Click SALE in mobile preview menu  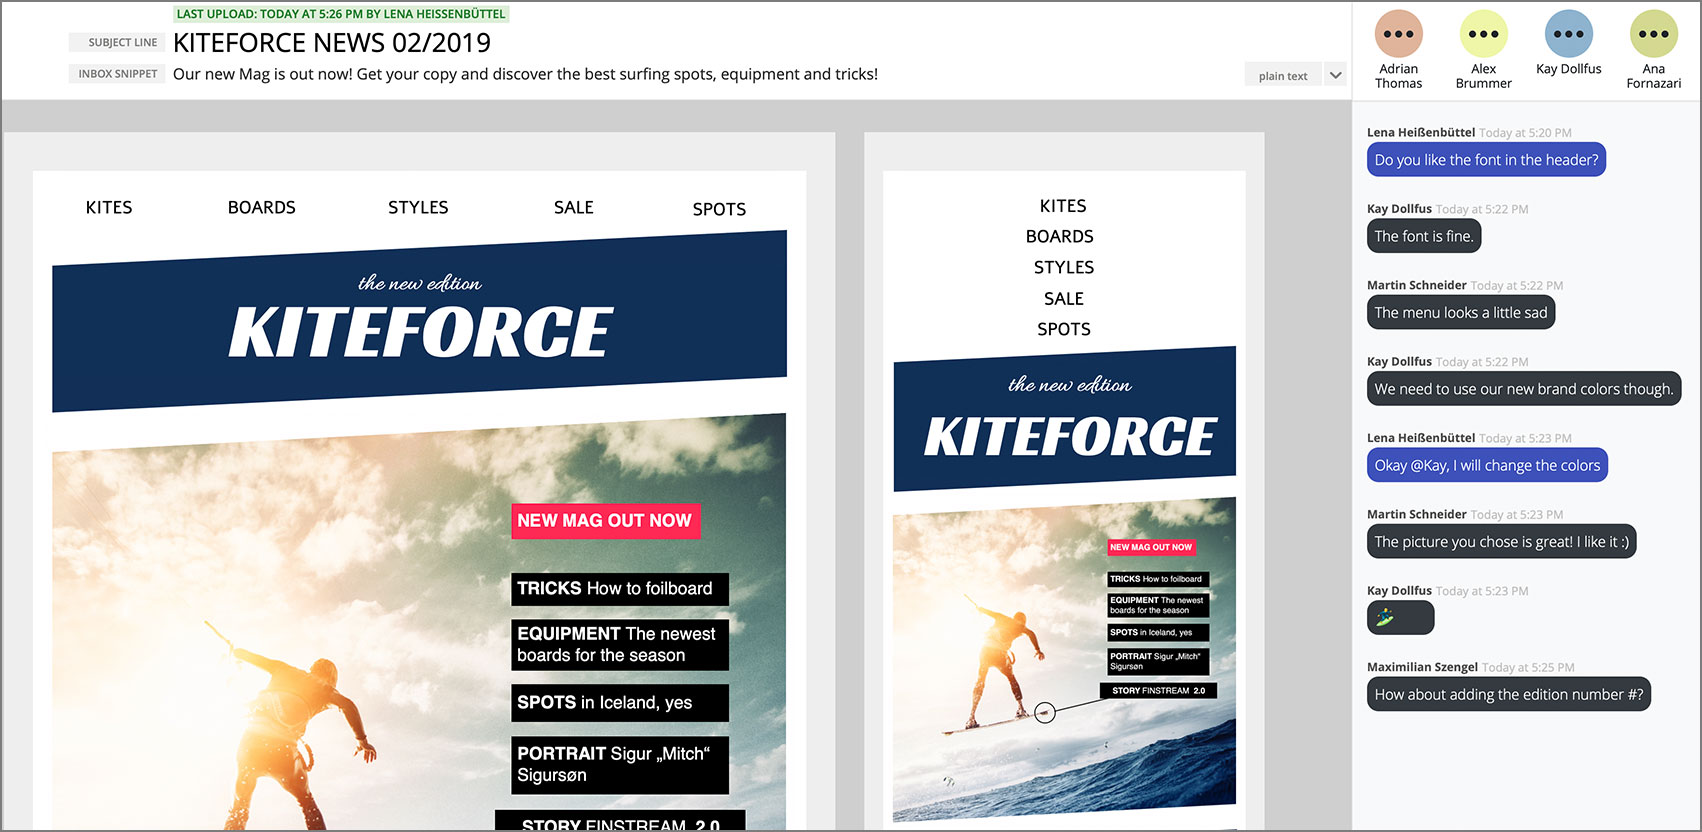[x=1064, y=299]
